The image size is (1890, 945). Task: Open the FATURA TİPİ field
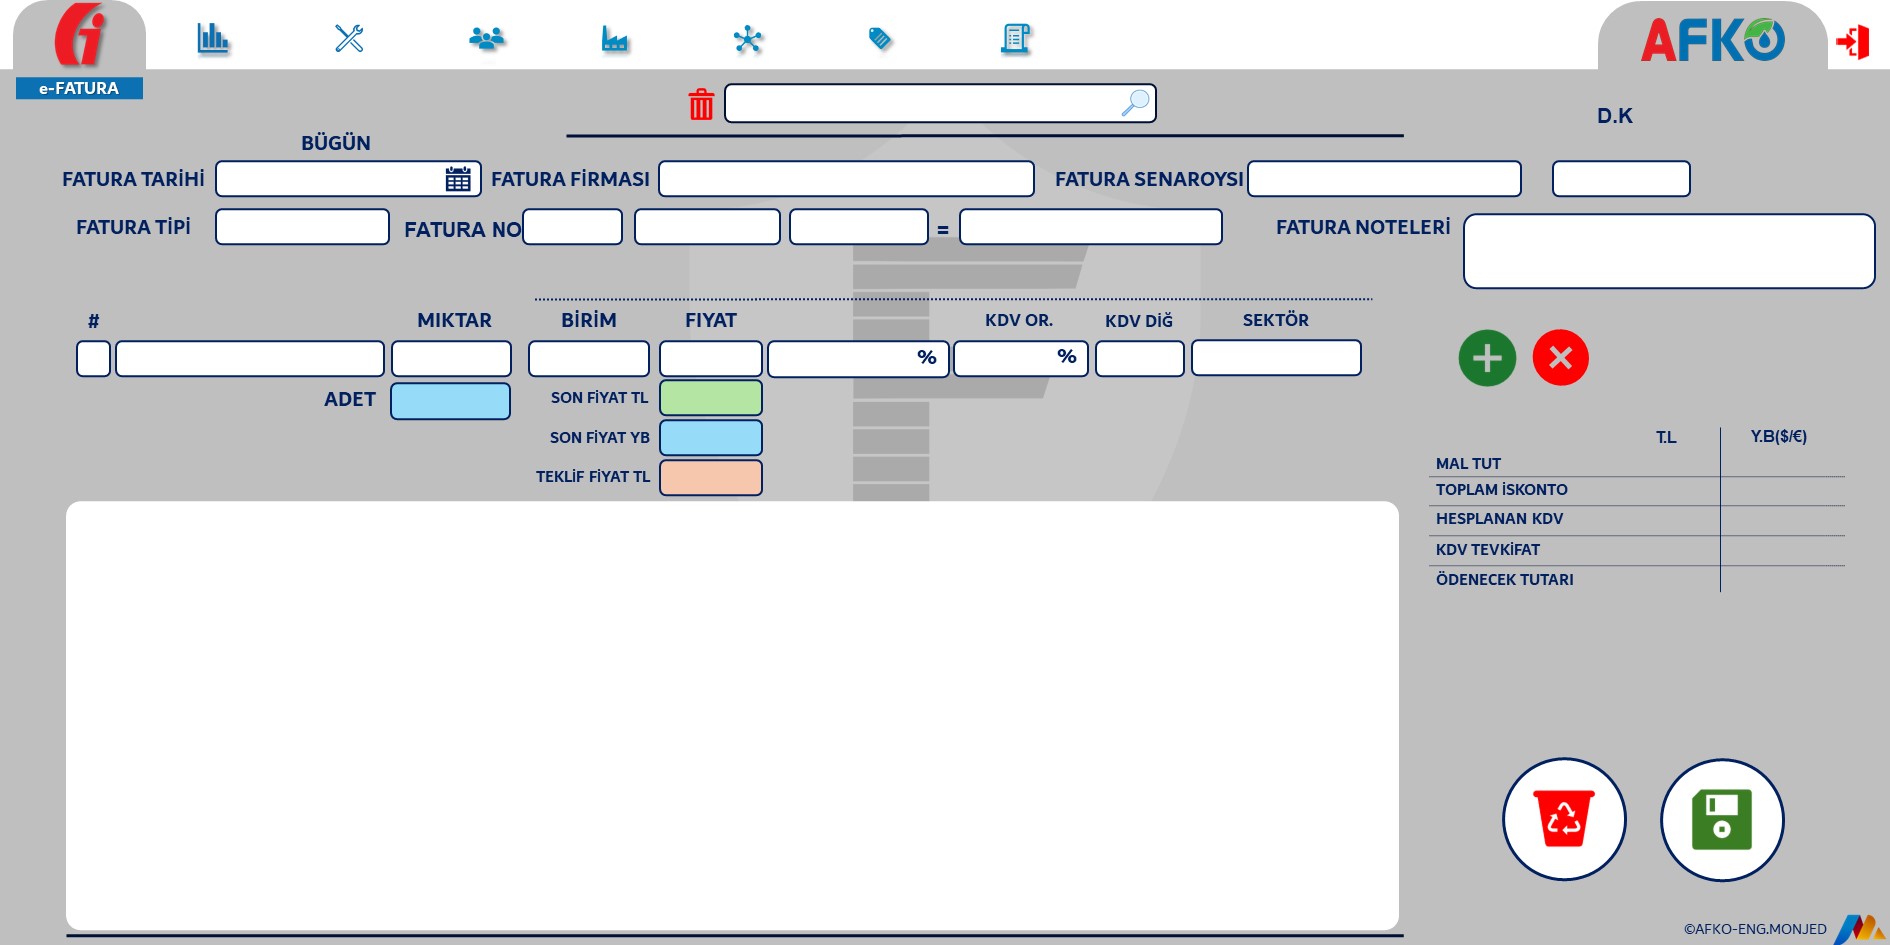[x=302, y=227]
